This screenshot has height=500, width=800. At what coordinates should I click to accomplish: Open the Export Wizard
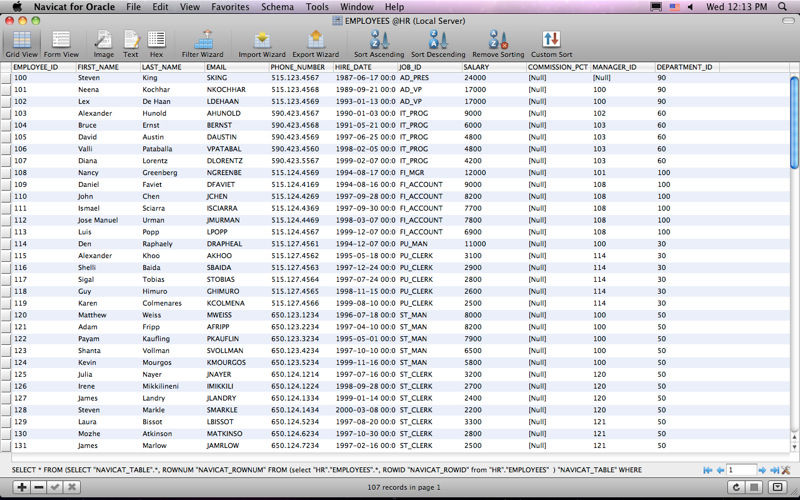point(316,44)
